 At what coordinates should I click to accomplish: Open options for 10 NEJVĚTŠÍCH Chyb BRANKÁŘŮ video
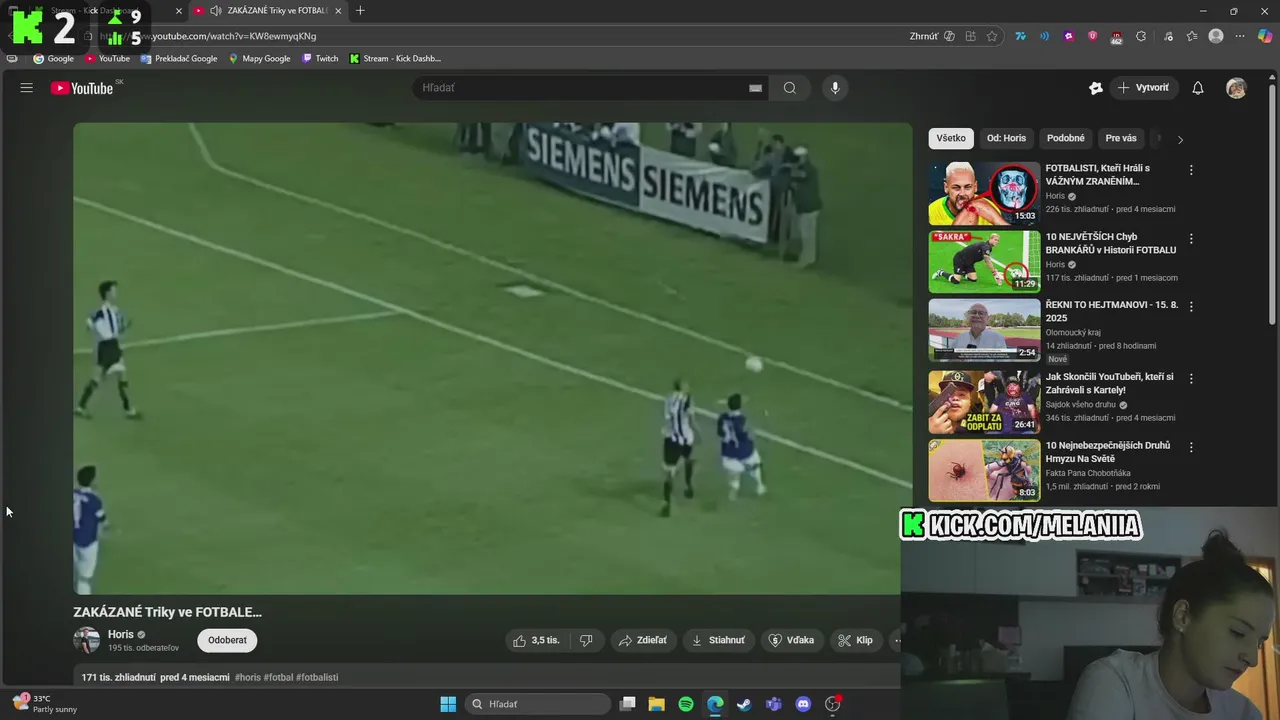[1191, 239]
